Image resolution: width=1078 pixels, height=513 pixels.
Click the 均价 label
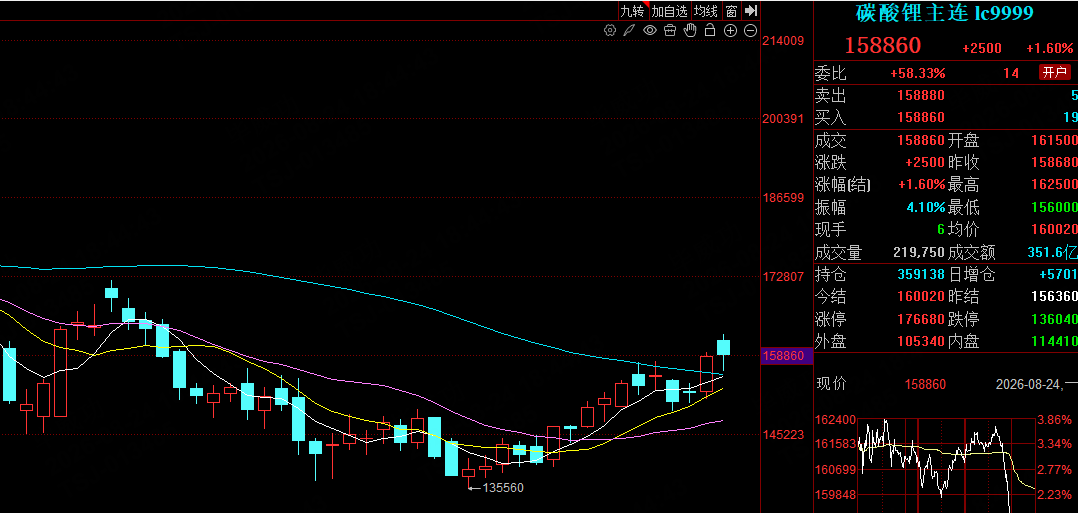pos(963,229)
